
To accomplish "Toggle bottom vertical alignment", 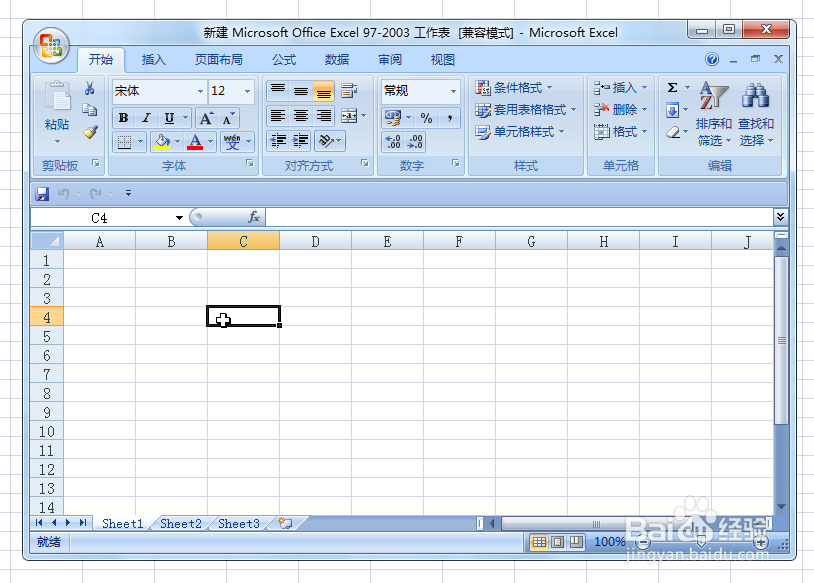I will pos(323,91).
